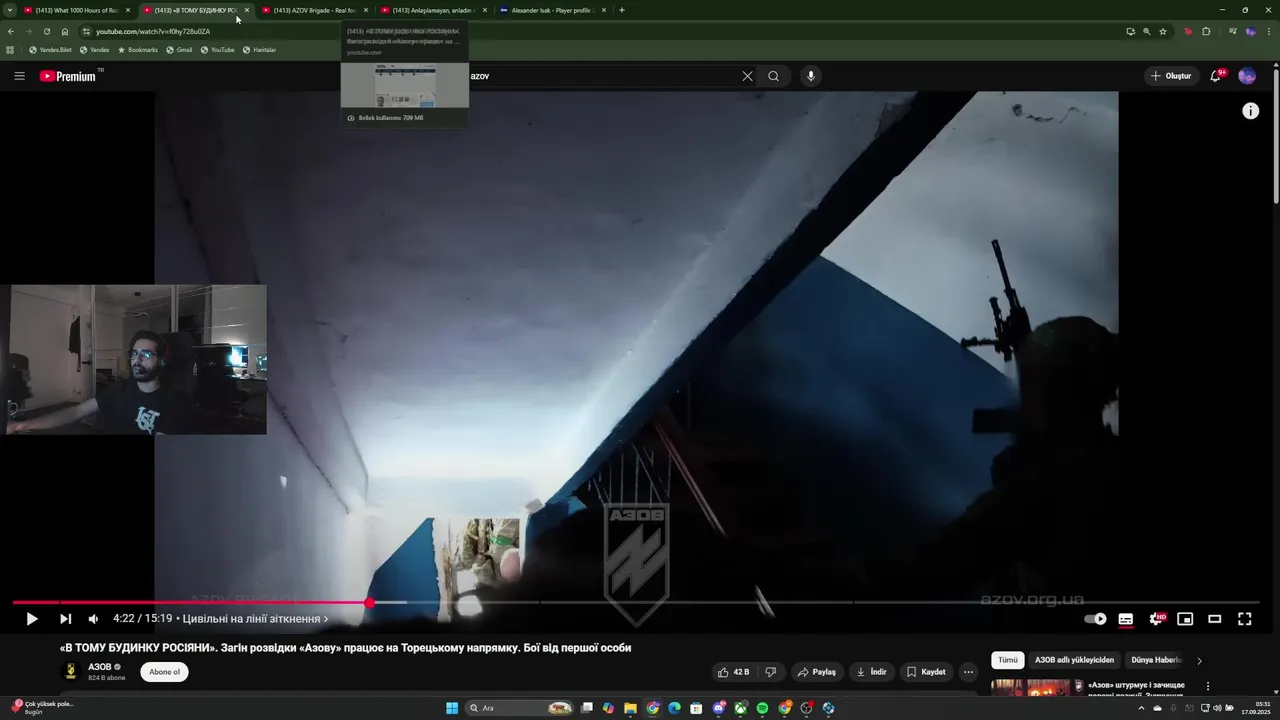Open АЗОВ channel name link

pyautogui.click(x=99, y=667)
